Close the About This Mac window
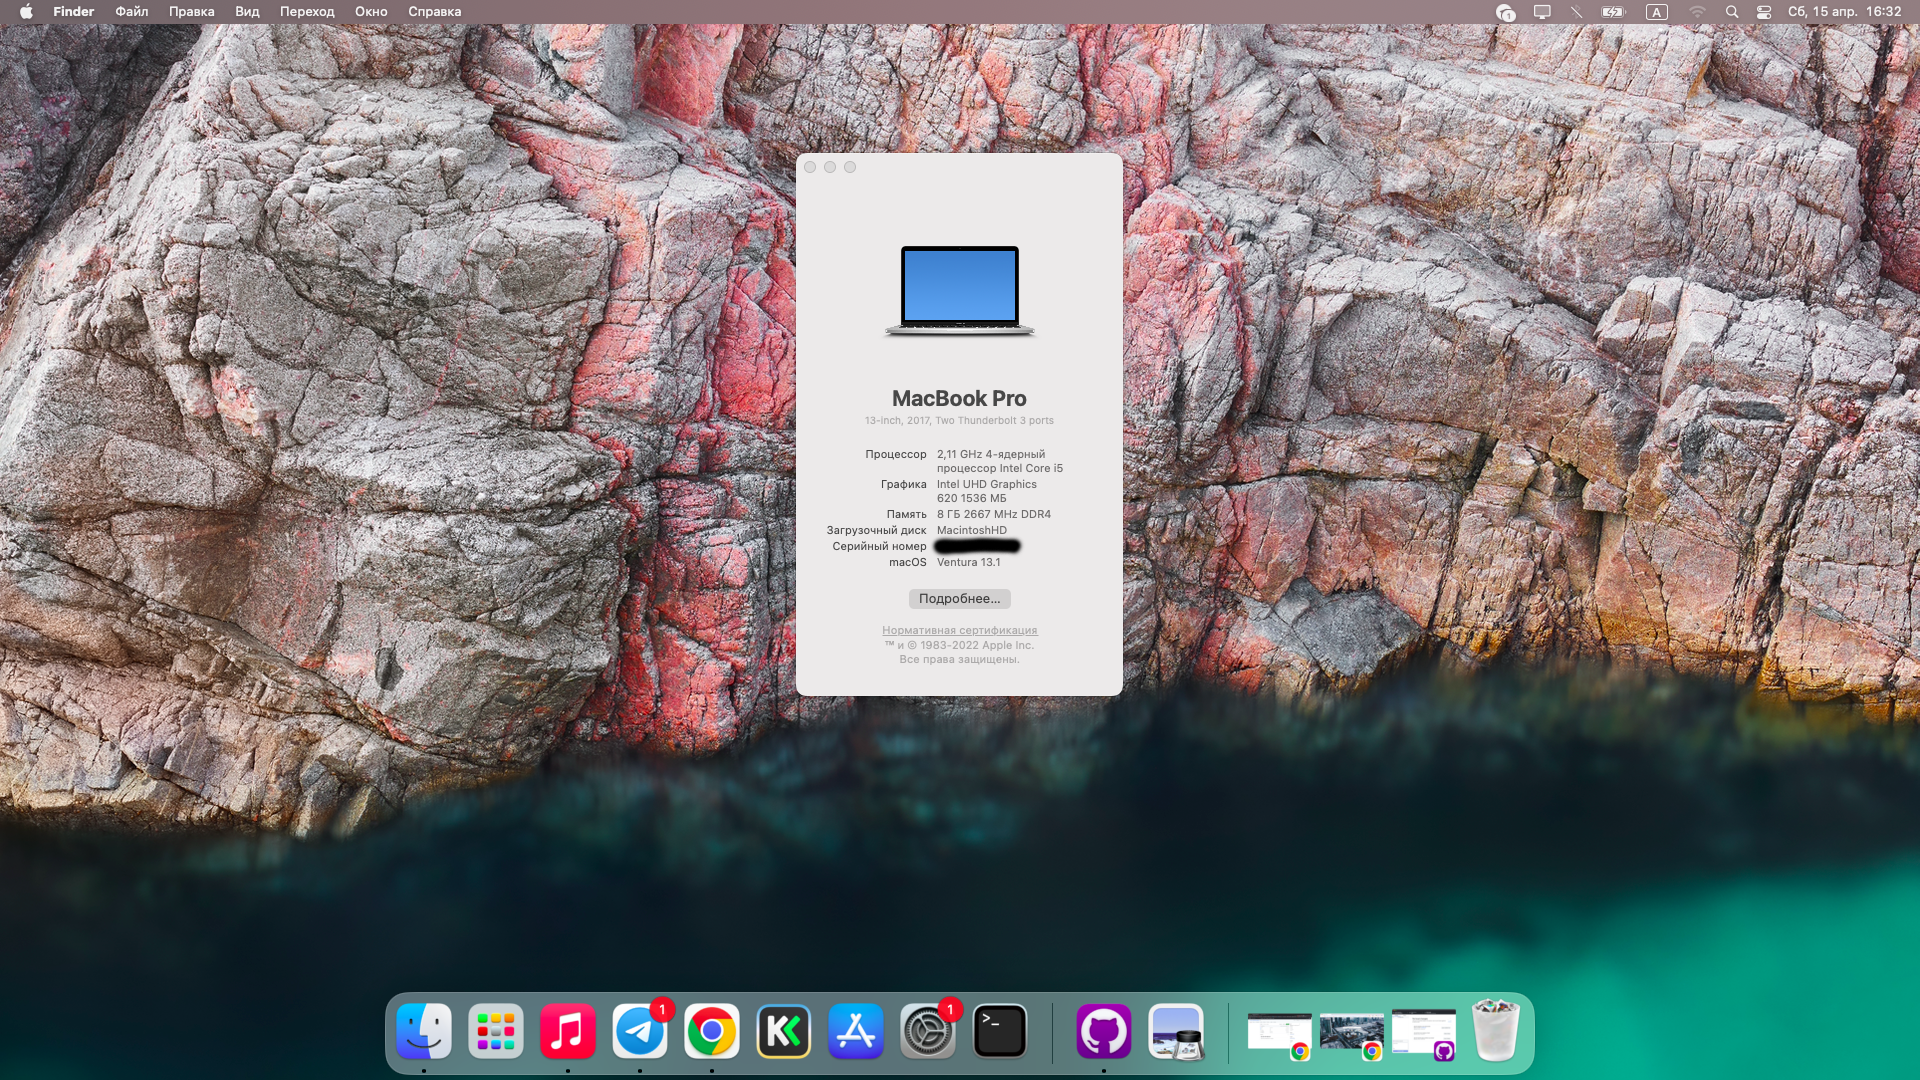The image size is (1920, 1080). 810,167
